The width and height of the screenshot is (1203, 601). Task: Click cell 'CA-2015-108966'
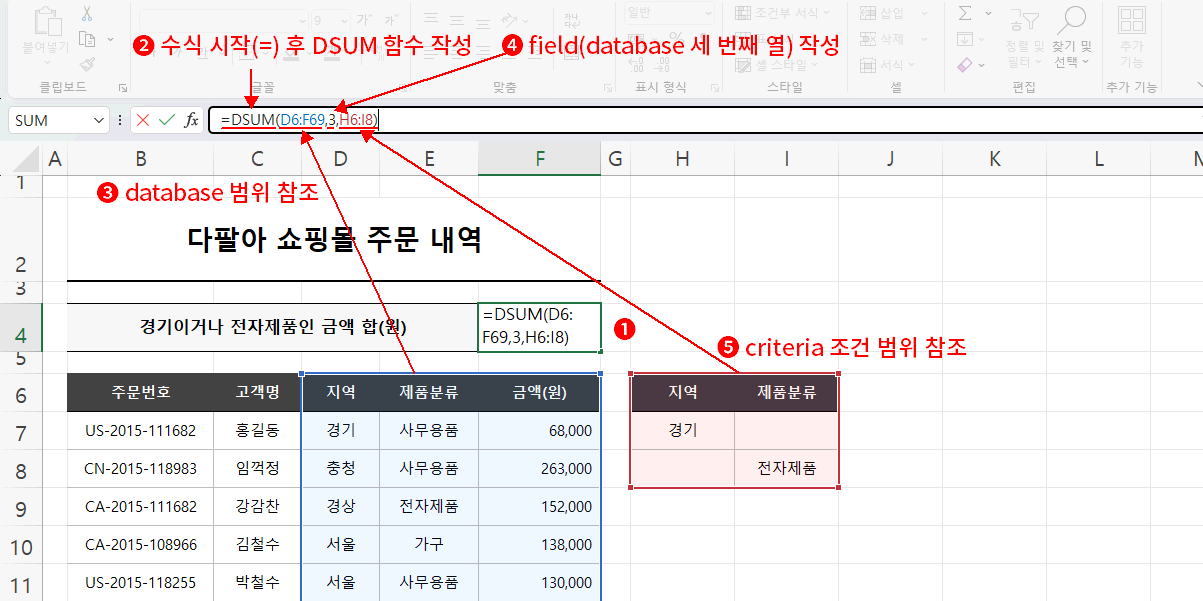[140, 546]
